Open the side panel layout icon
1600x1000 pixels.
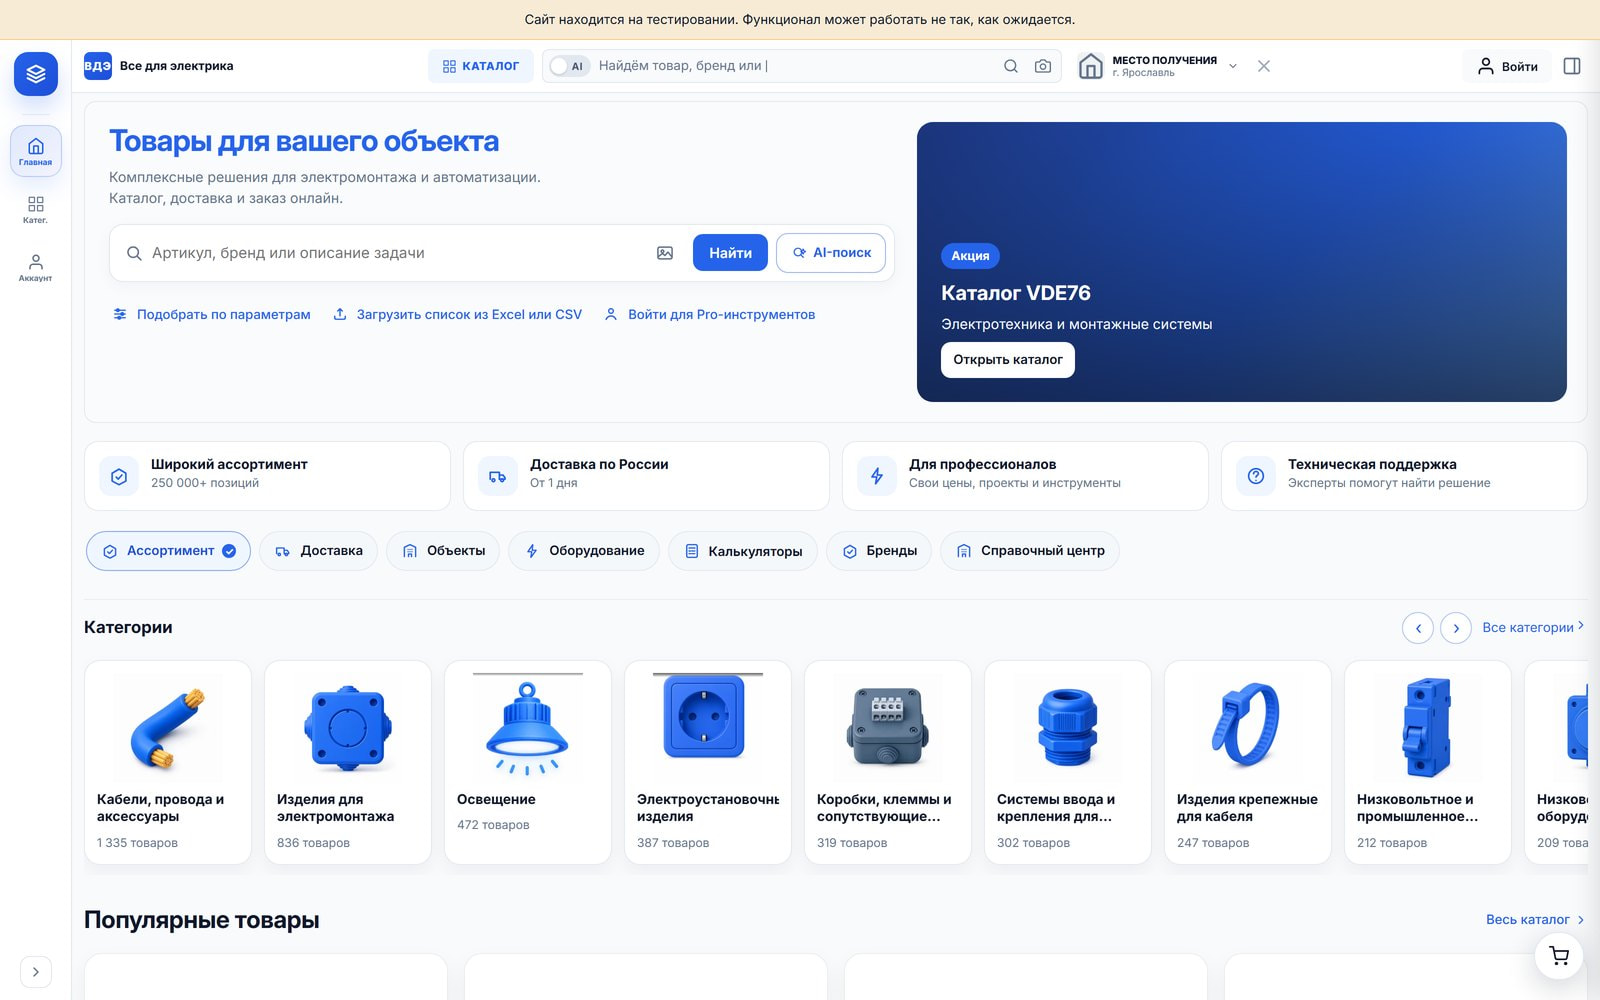click(x=1572, y=66)
